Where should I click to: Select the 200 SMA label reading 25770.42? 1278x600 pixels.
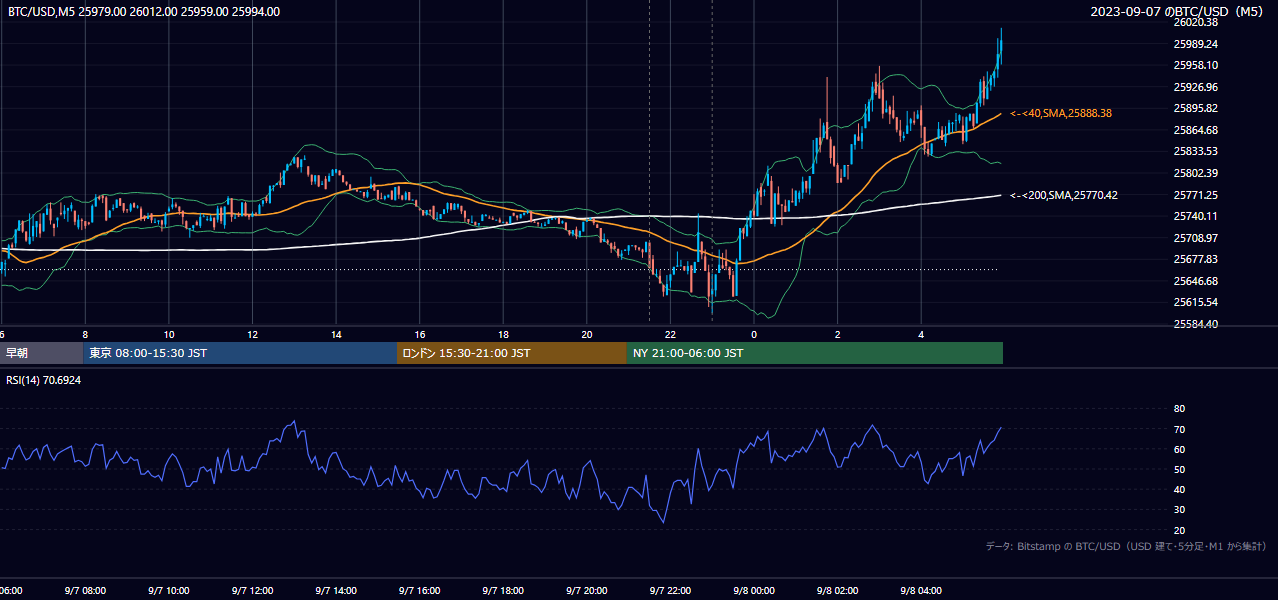(1064, 195)
